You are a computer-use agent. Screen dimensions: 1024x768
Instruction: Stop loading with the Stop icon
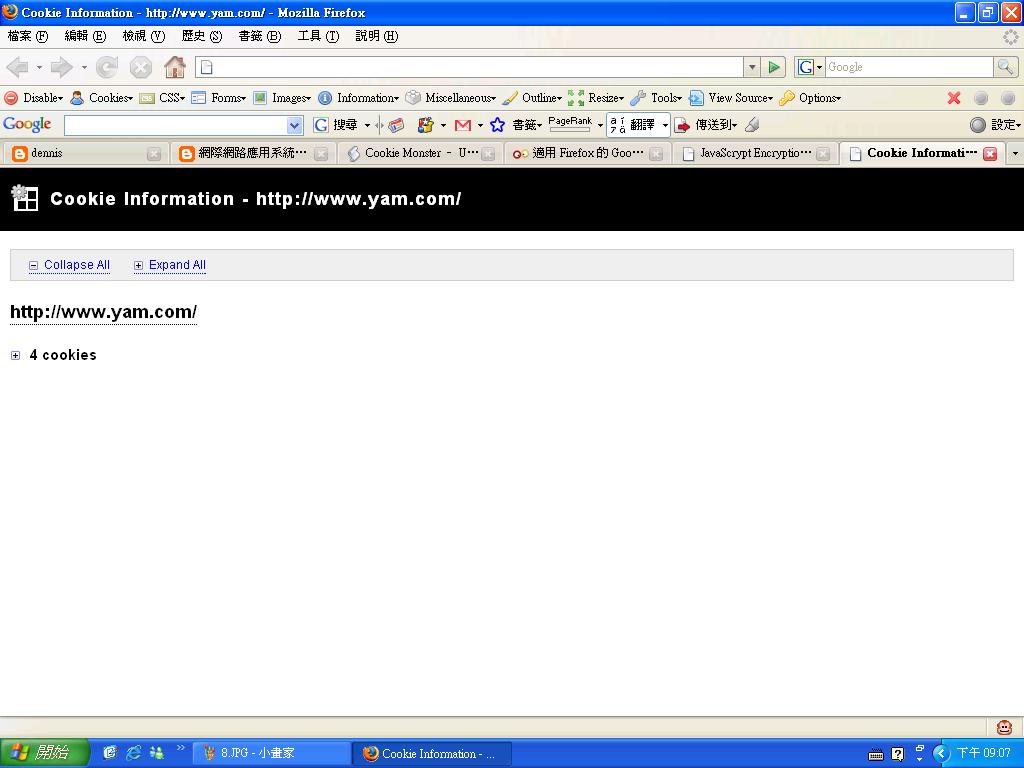coord(140,67)
